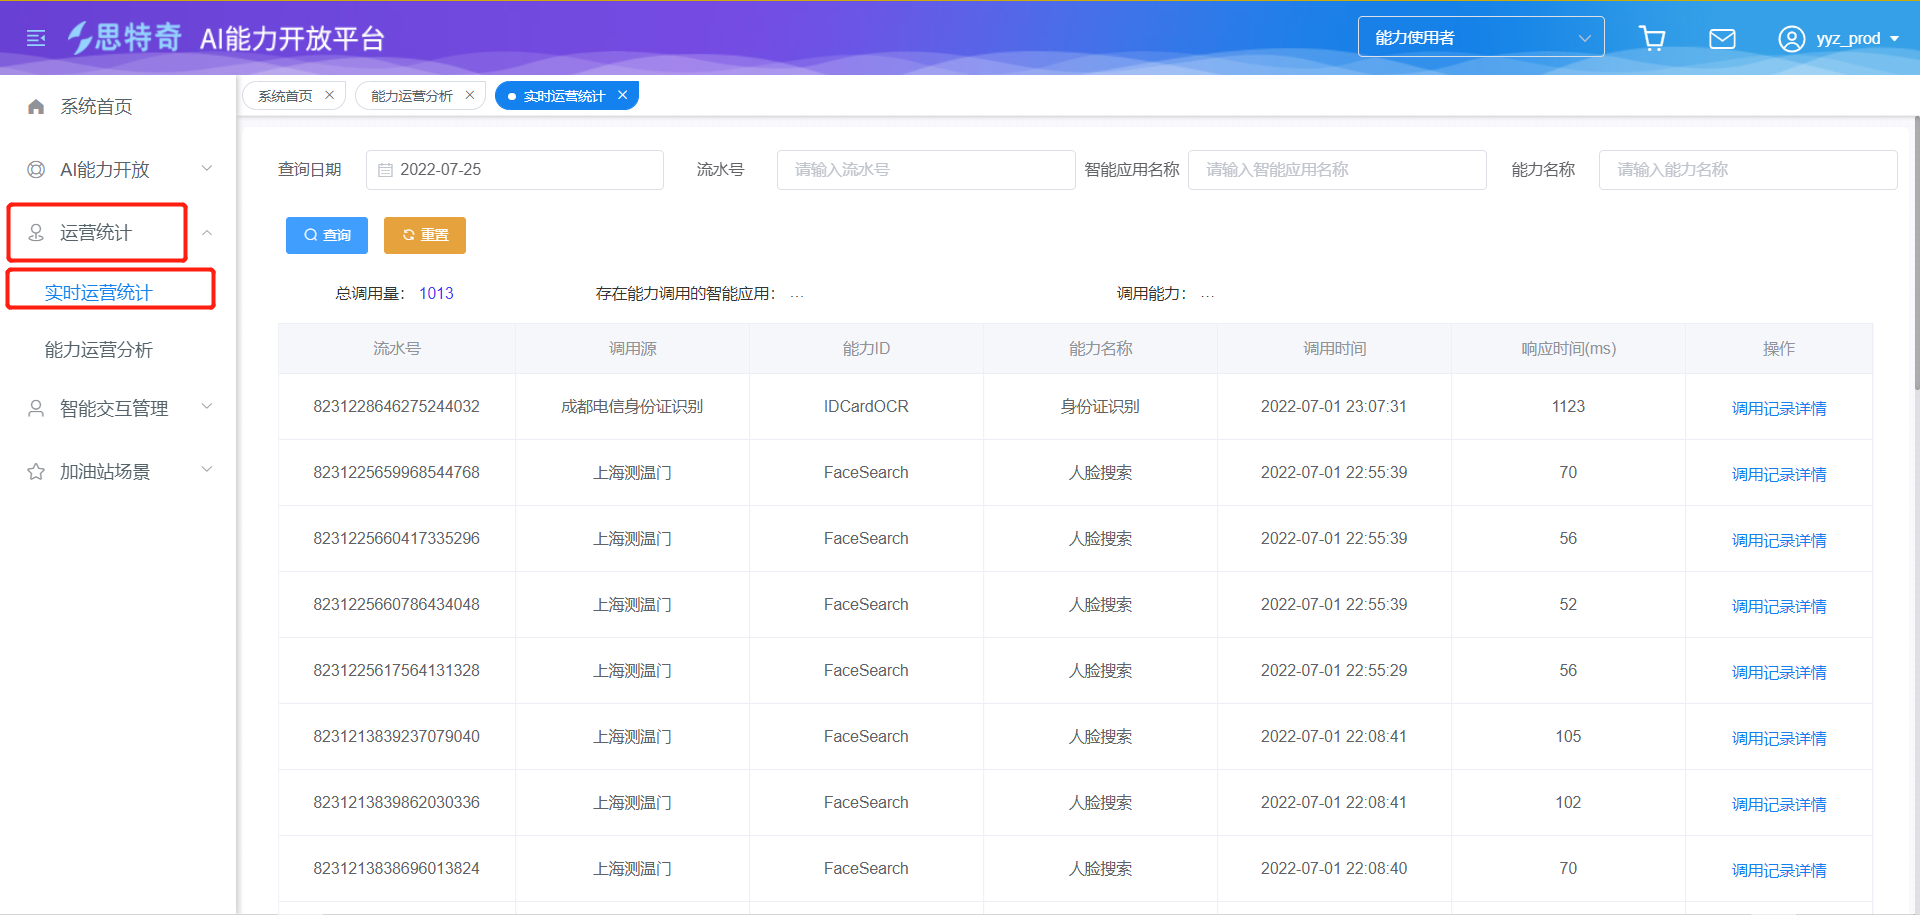The width and height of the screenshot is (1920, 915).
Task: Expand the AI能力开放 menu chevron
Action: pos(207,169)
